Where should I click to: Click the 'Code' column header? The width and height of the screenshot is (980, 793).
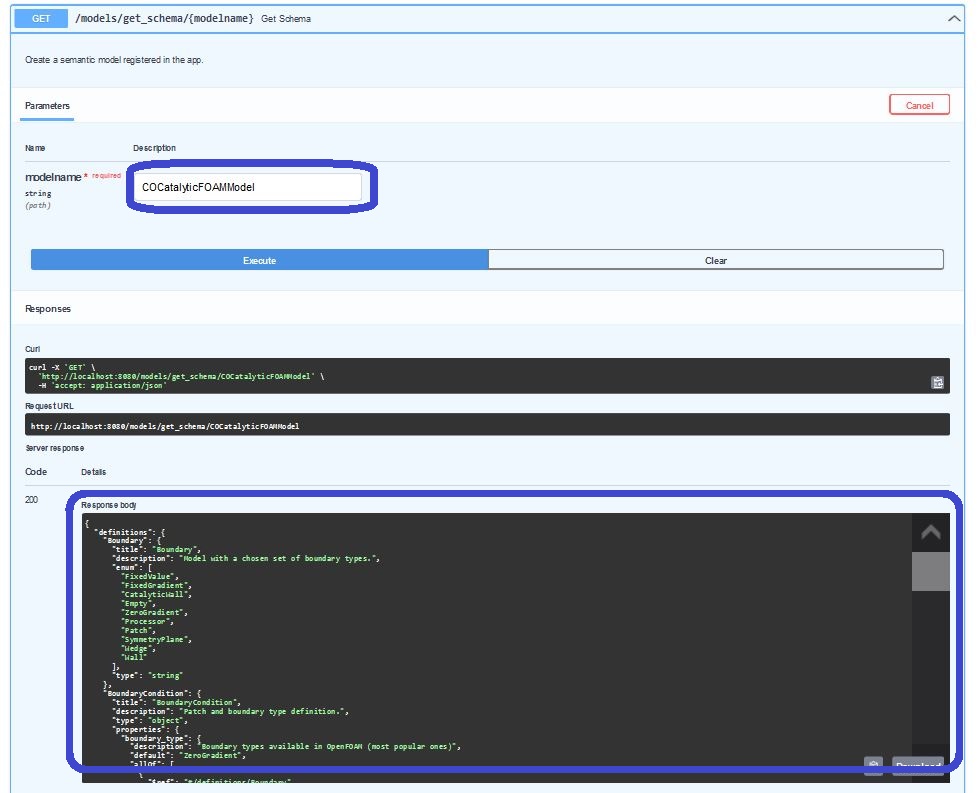pos(36,472)
